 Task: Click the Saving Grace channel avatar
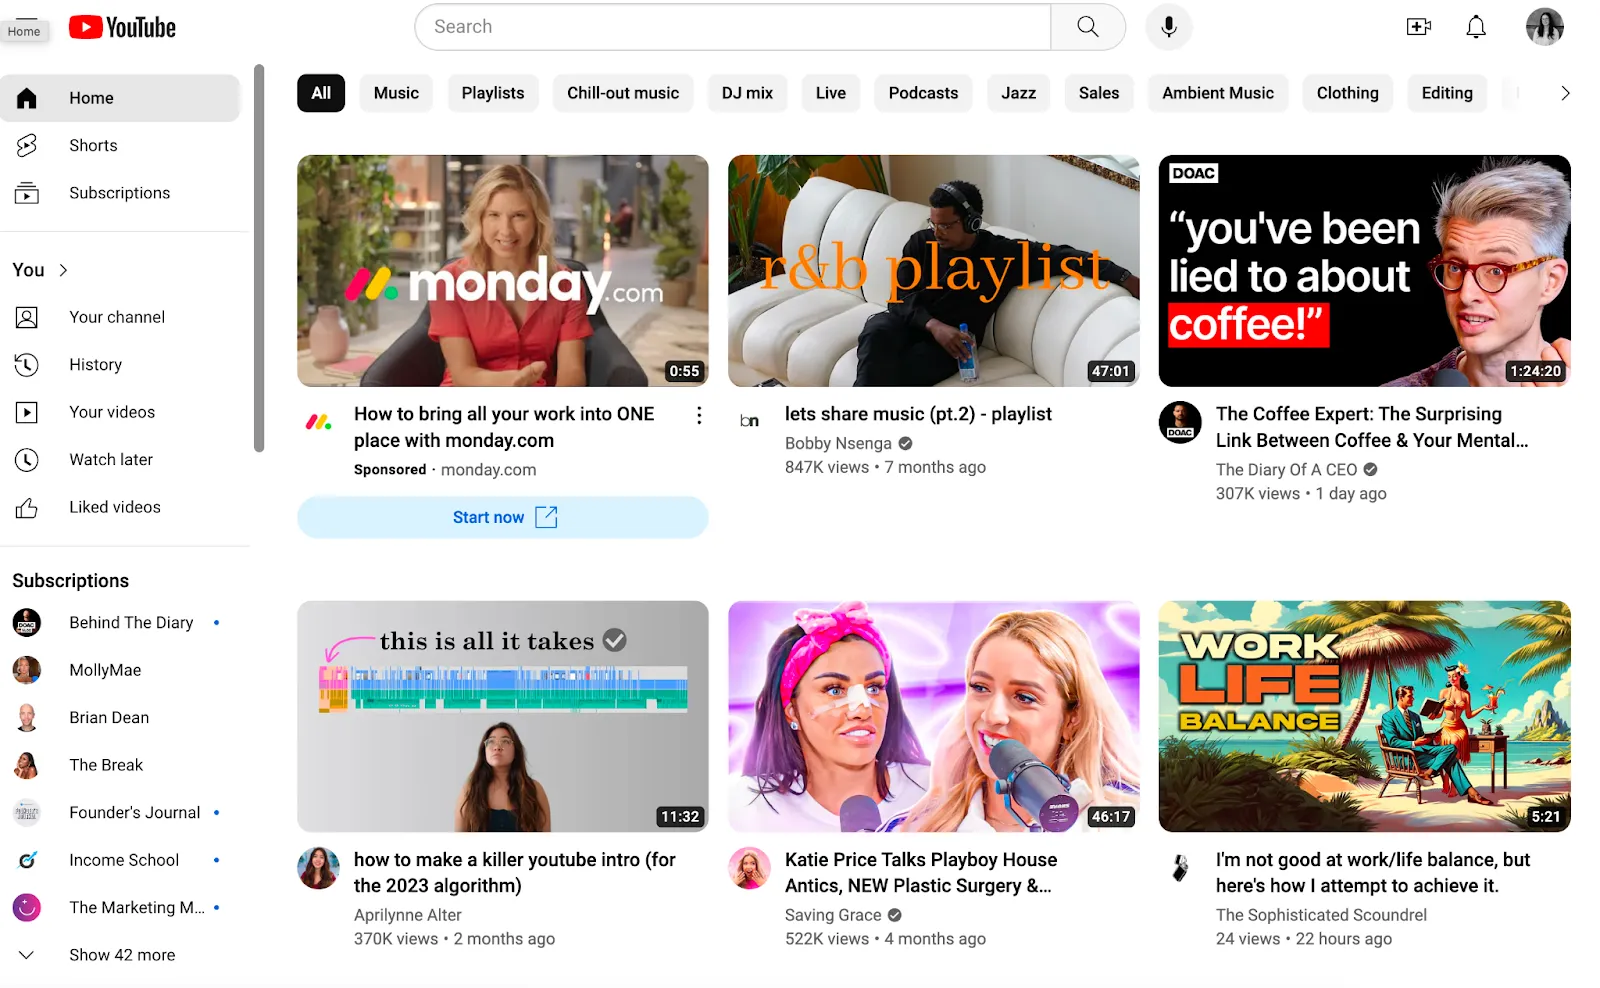point(750,868)
